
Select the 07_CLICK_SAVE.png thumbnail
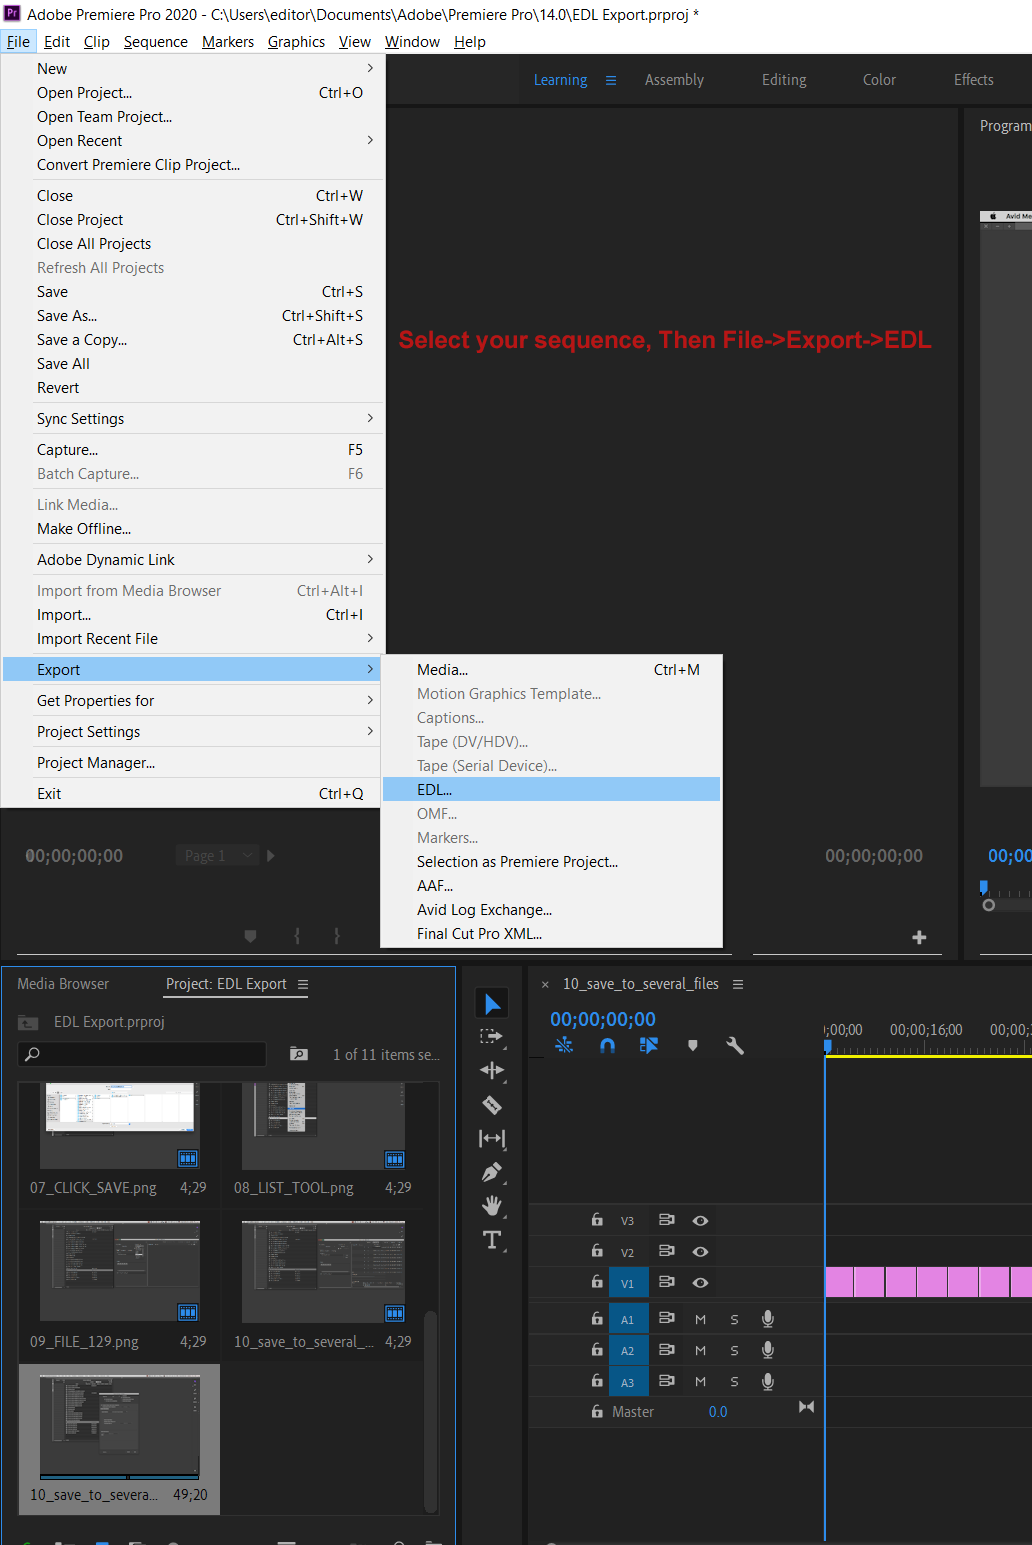click(x=119, y=1126)
